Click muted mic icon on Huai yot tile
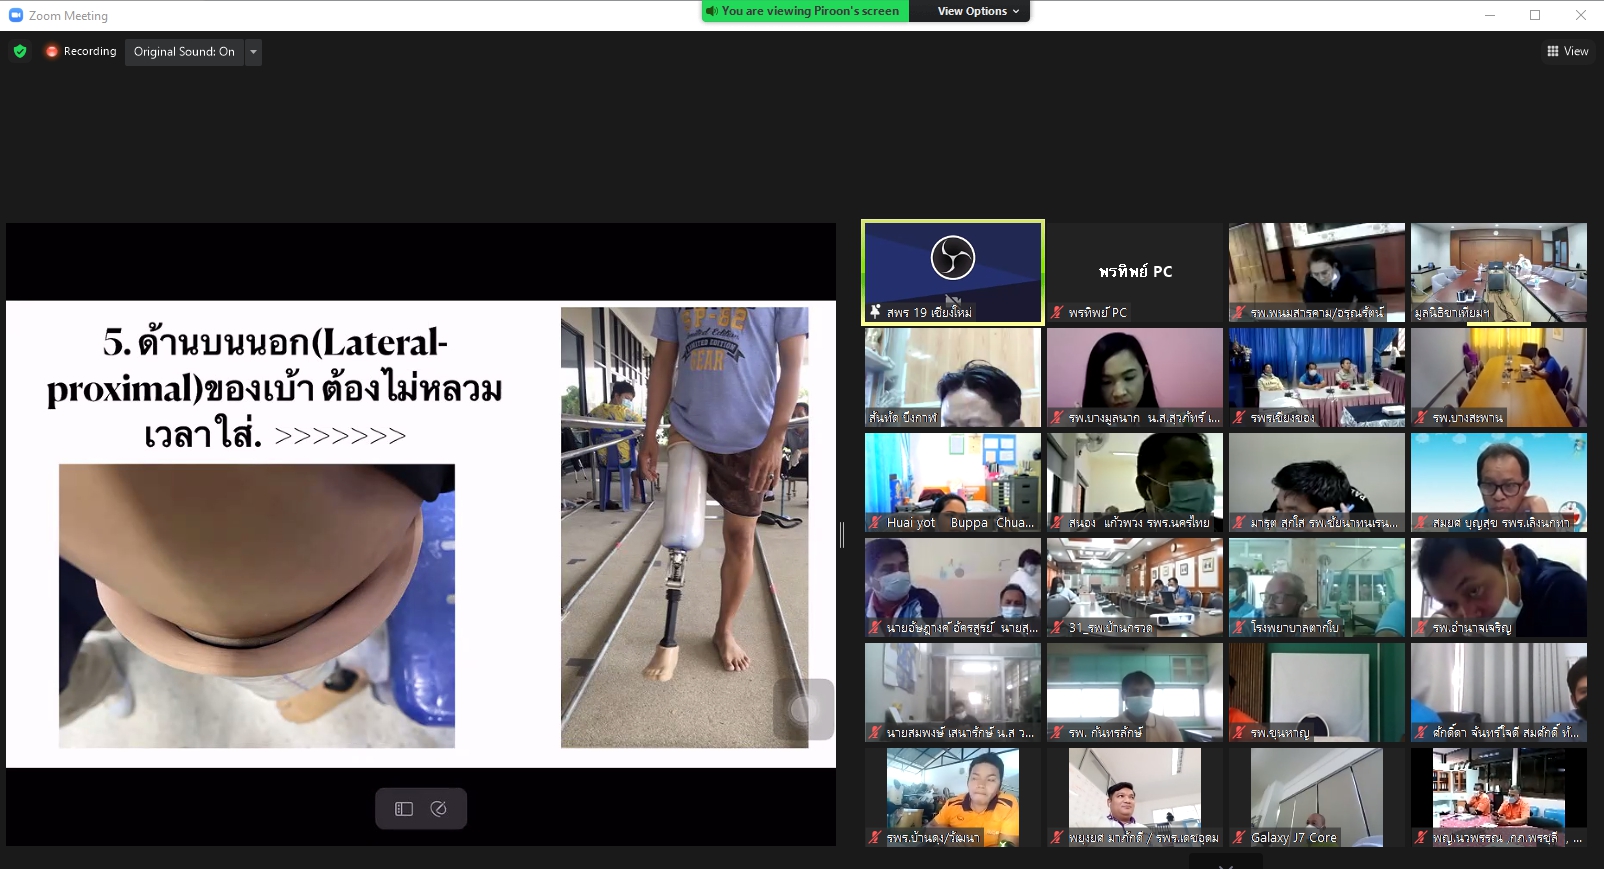 click(x=875, y=522)
